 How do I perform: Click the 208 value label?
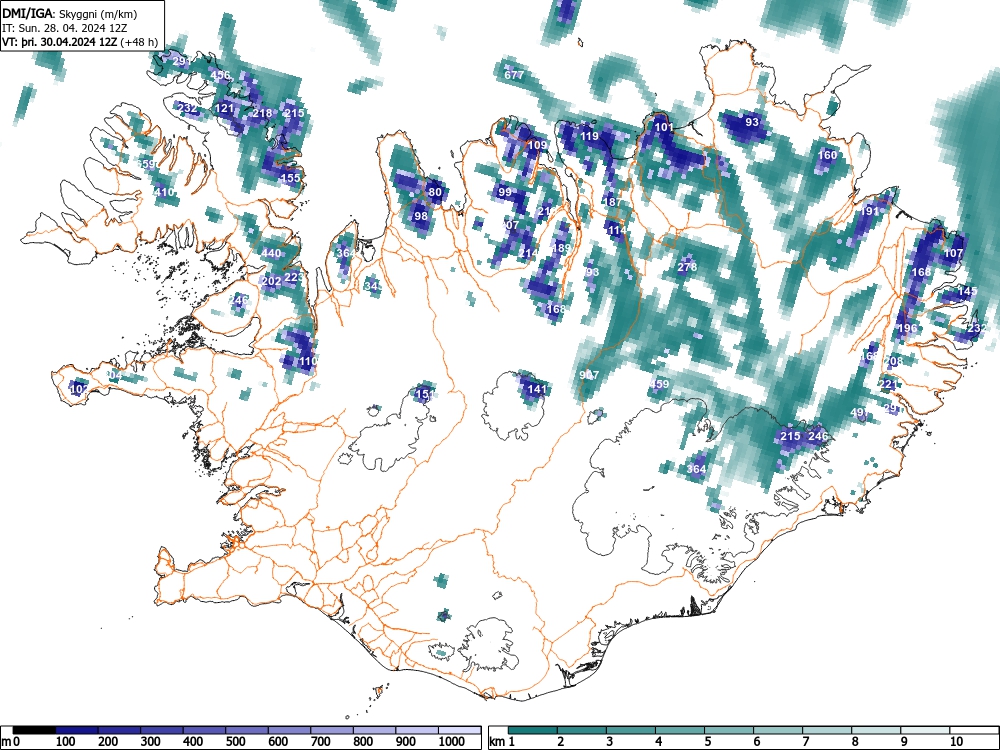coord(893,361)
